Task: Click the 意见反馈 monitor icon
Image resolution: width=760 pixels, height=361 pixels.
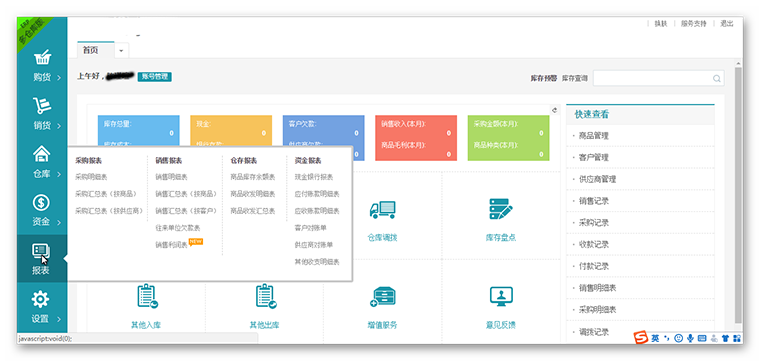Action: (501, 296)
